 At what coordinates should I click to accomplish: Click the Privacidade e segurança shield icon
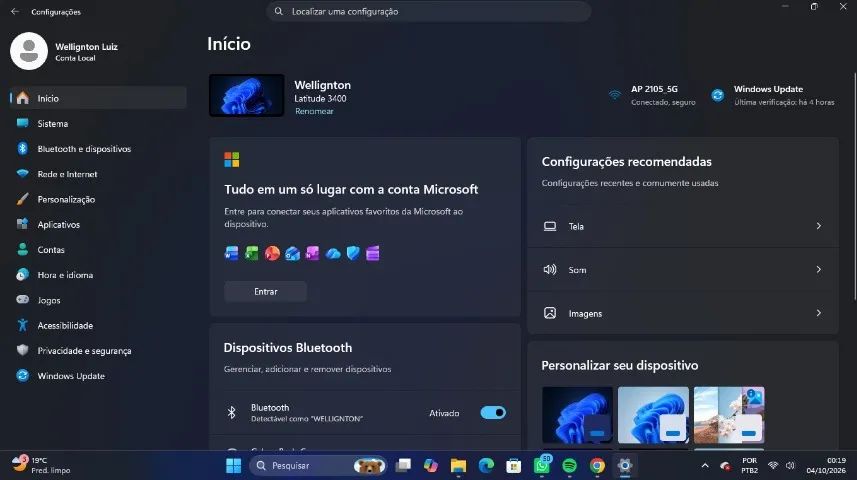click(22, 350)
